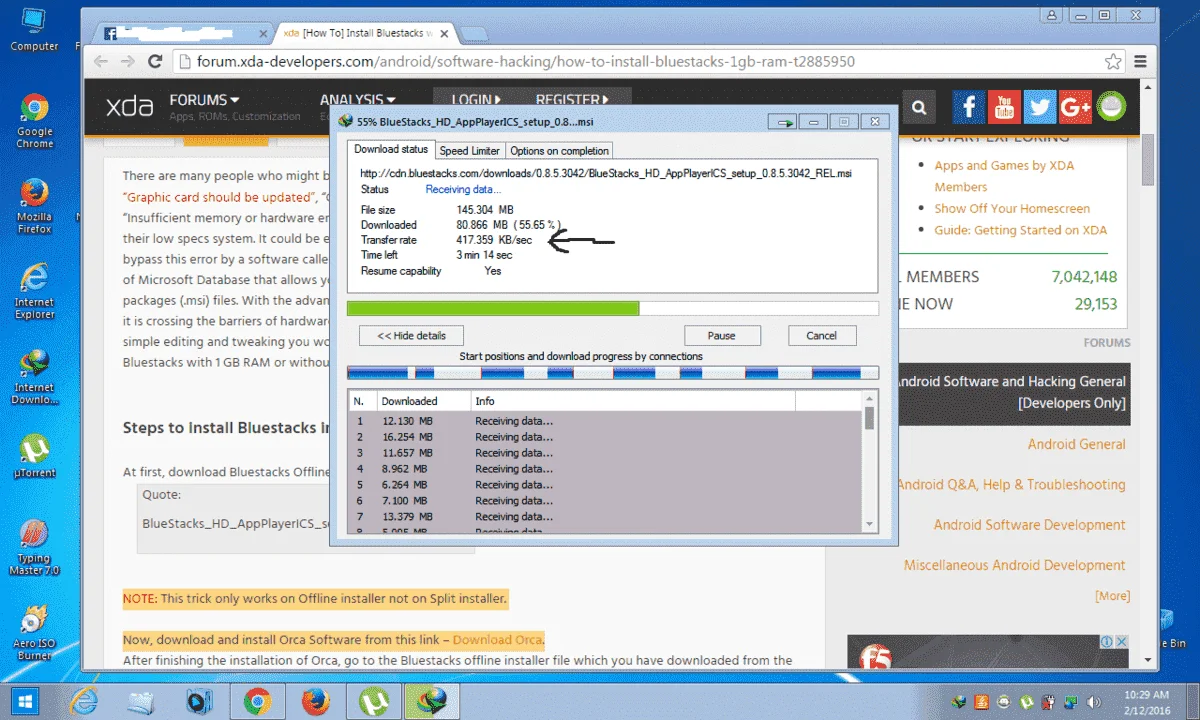
Task: Open µTorrent desktop shortcut
Action: click(34, 457)
